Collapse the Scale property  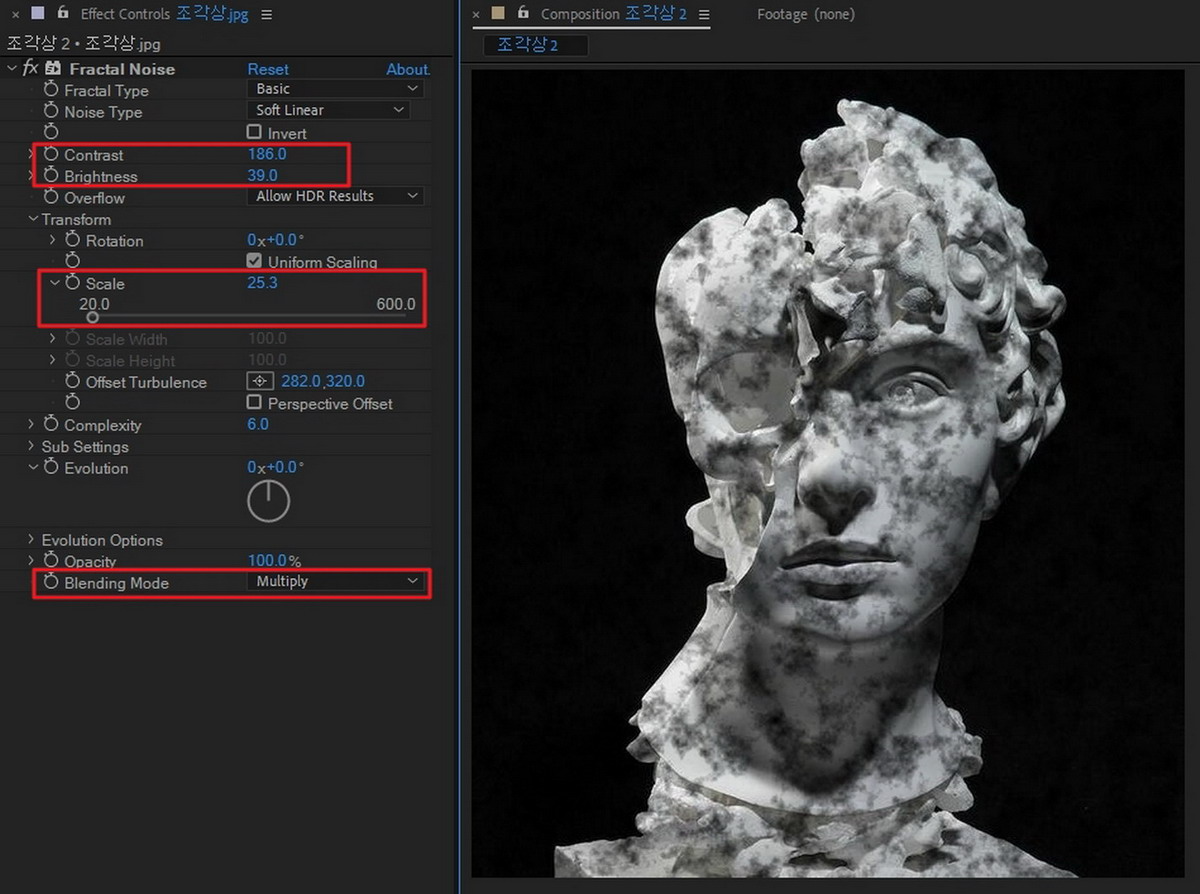tap(53, 284)
